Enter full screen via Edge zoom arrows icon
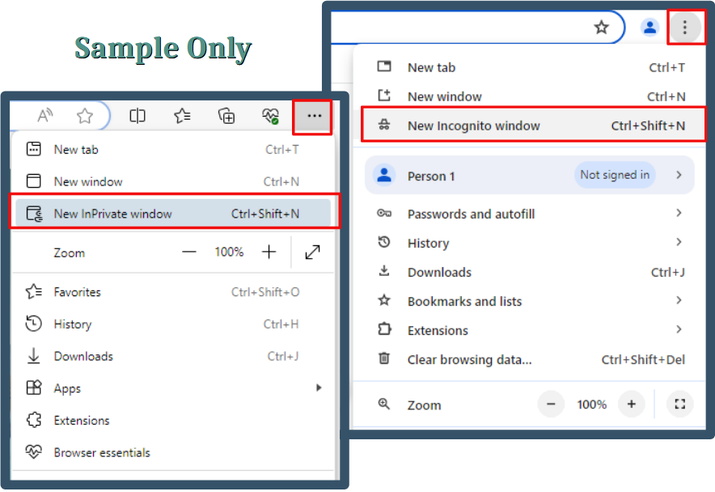 tap(312, 252)
